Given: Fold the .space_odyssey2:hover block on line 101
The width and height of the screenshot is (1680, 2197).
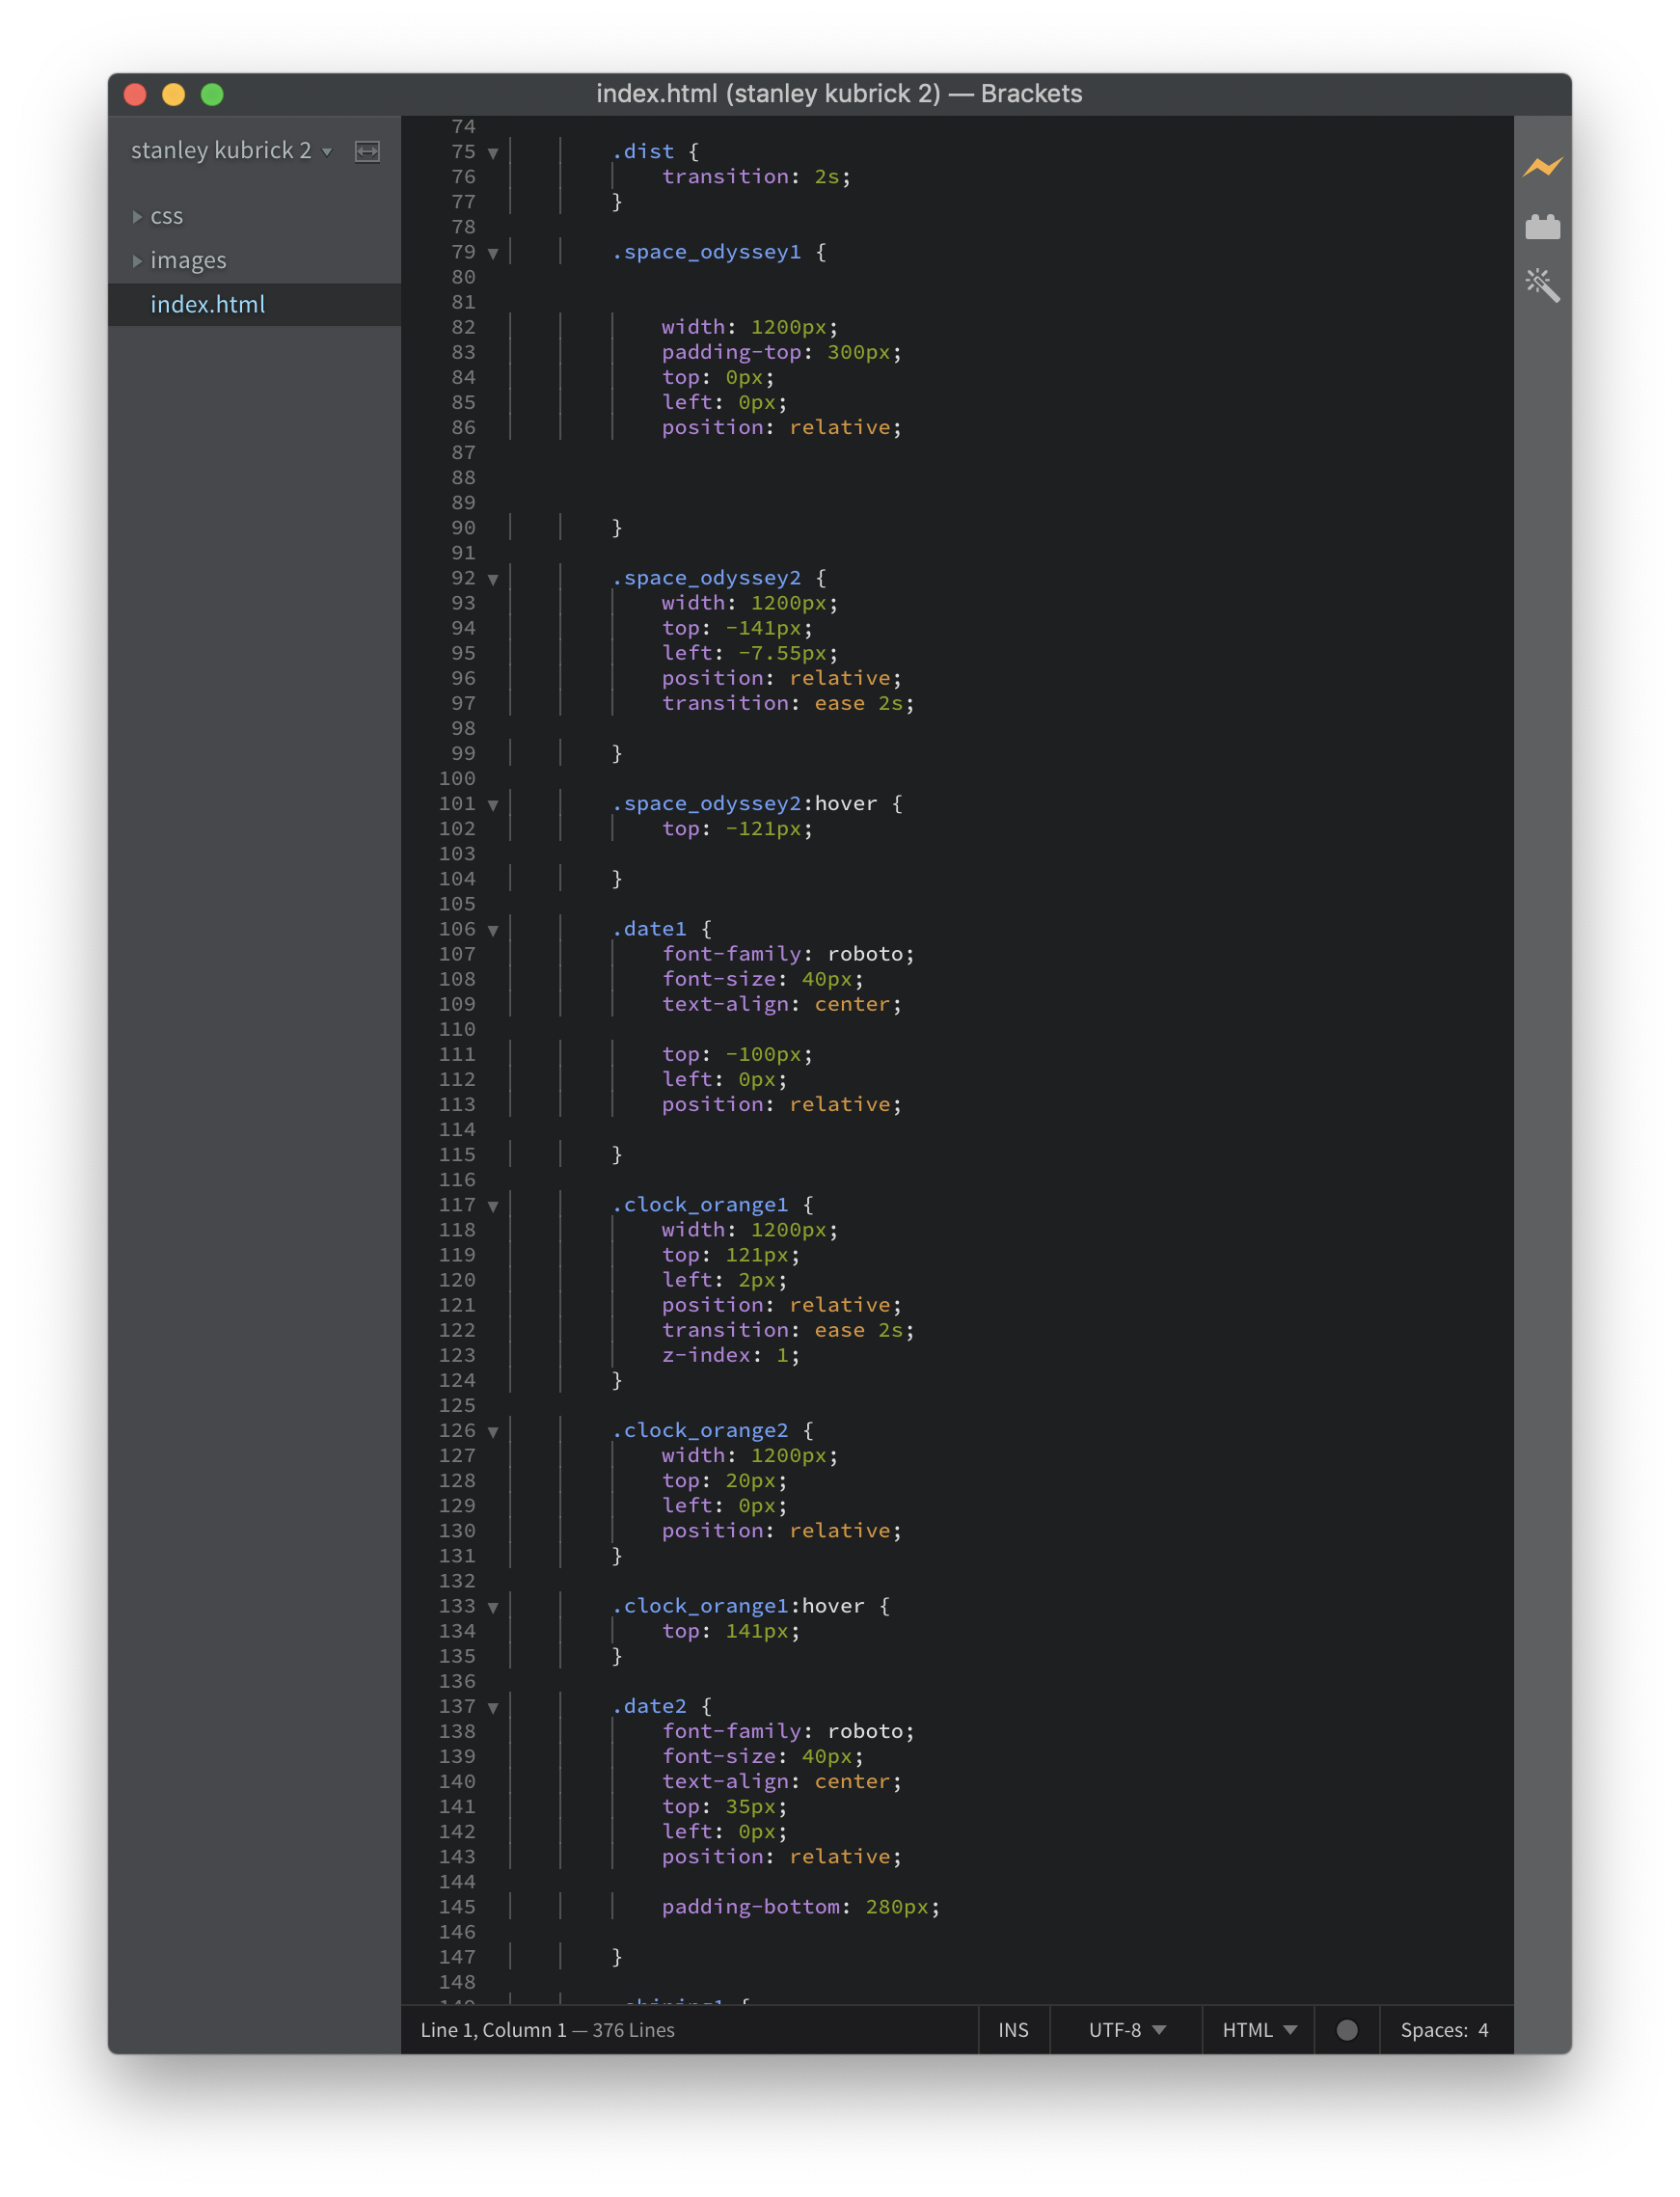Looking at the screenshot, I should (493, 805).
